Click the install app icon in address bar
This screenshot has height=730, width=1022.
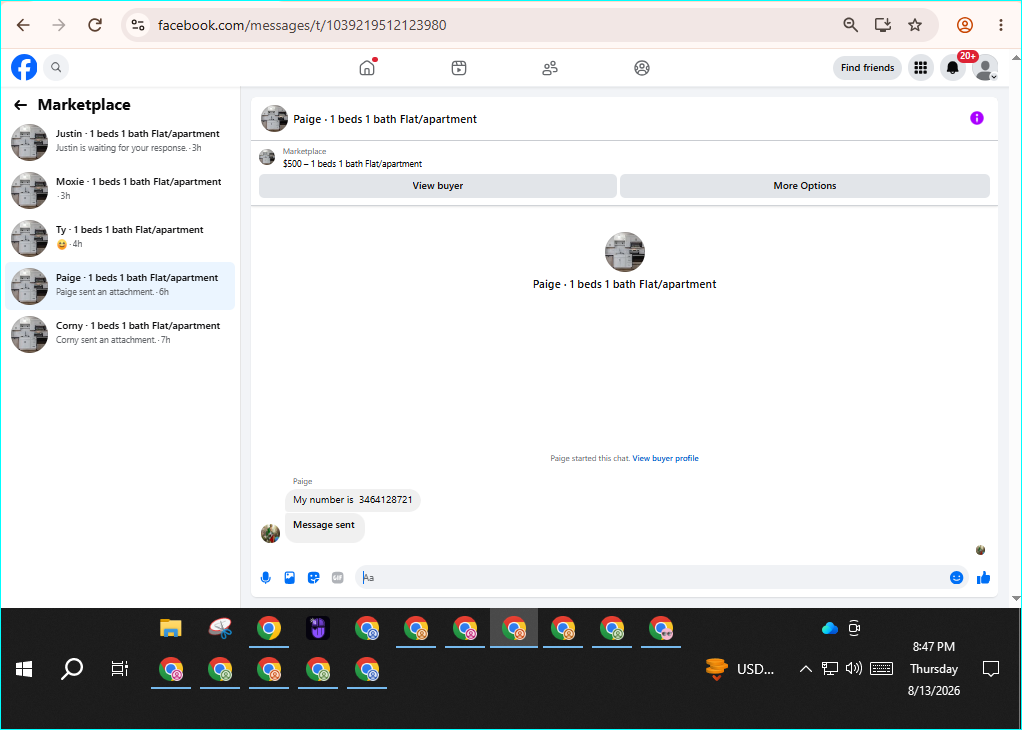(x=883, y=25)
